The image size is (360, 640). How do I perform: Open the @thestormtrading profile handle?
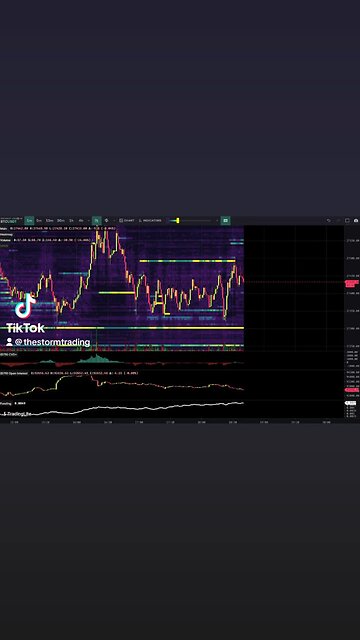(x=52, y=342)
